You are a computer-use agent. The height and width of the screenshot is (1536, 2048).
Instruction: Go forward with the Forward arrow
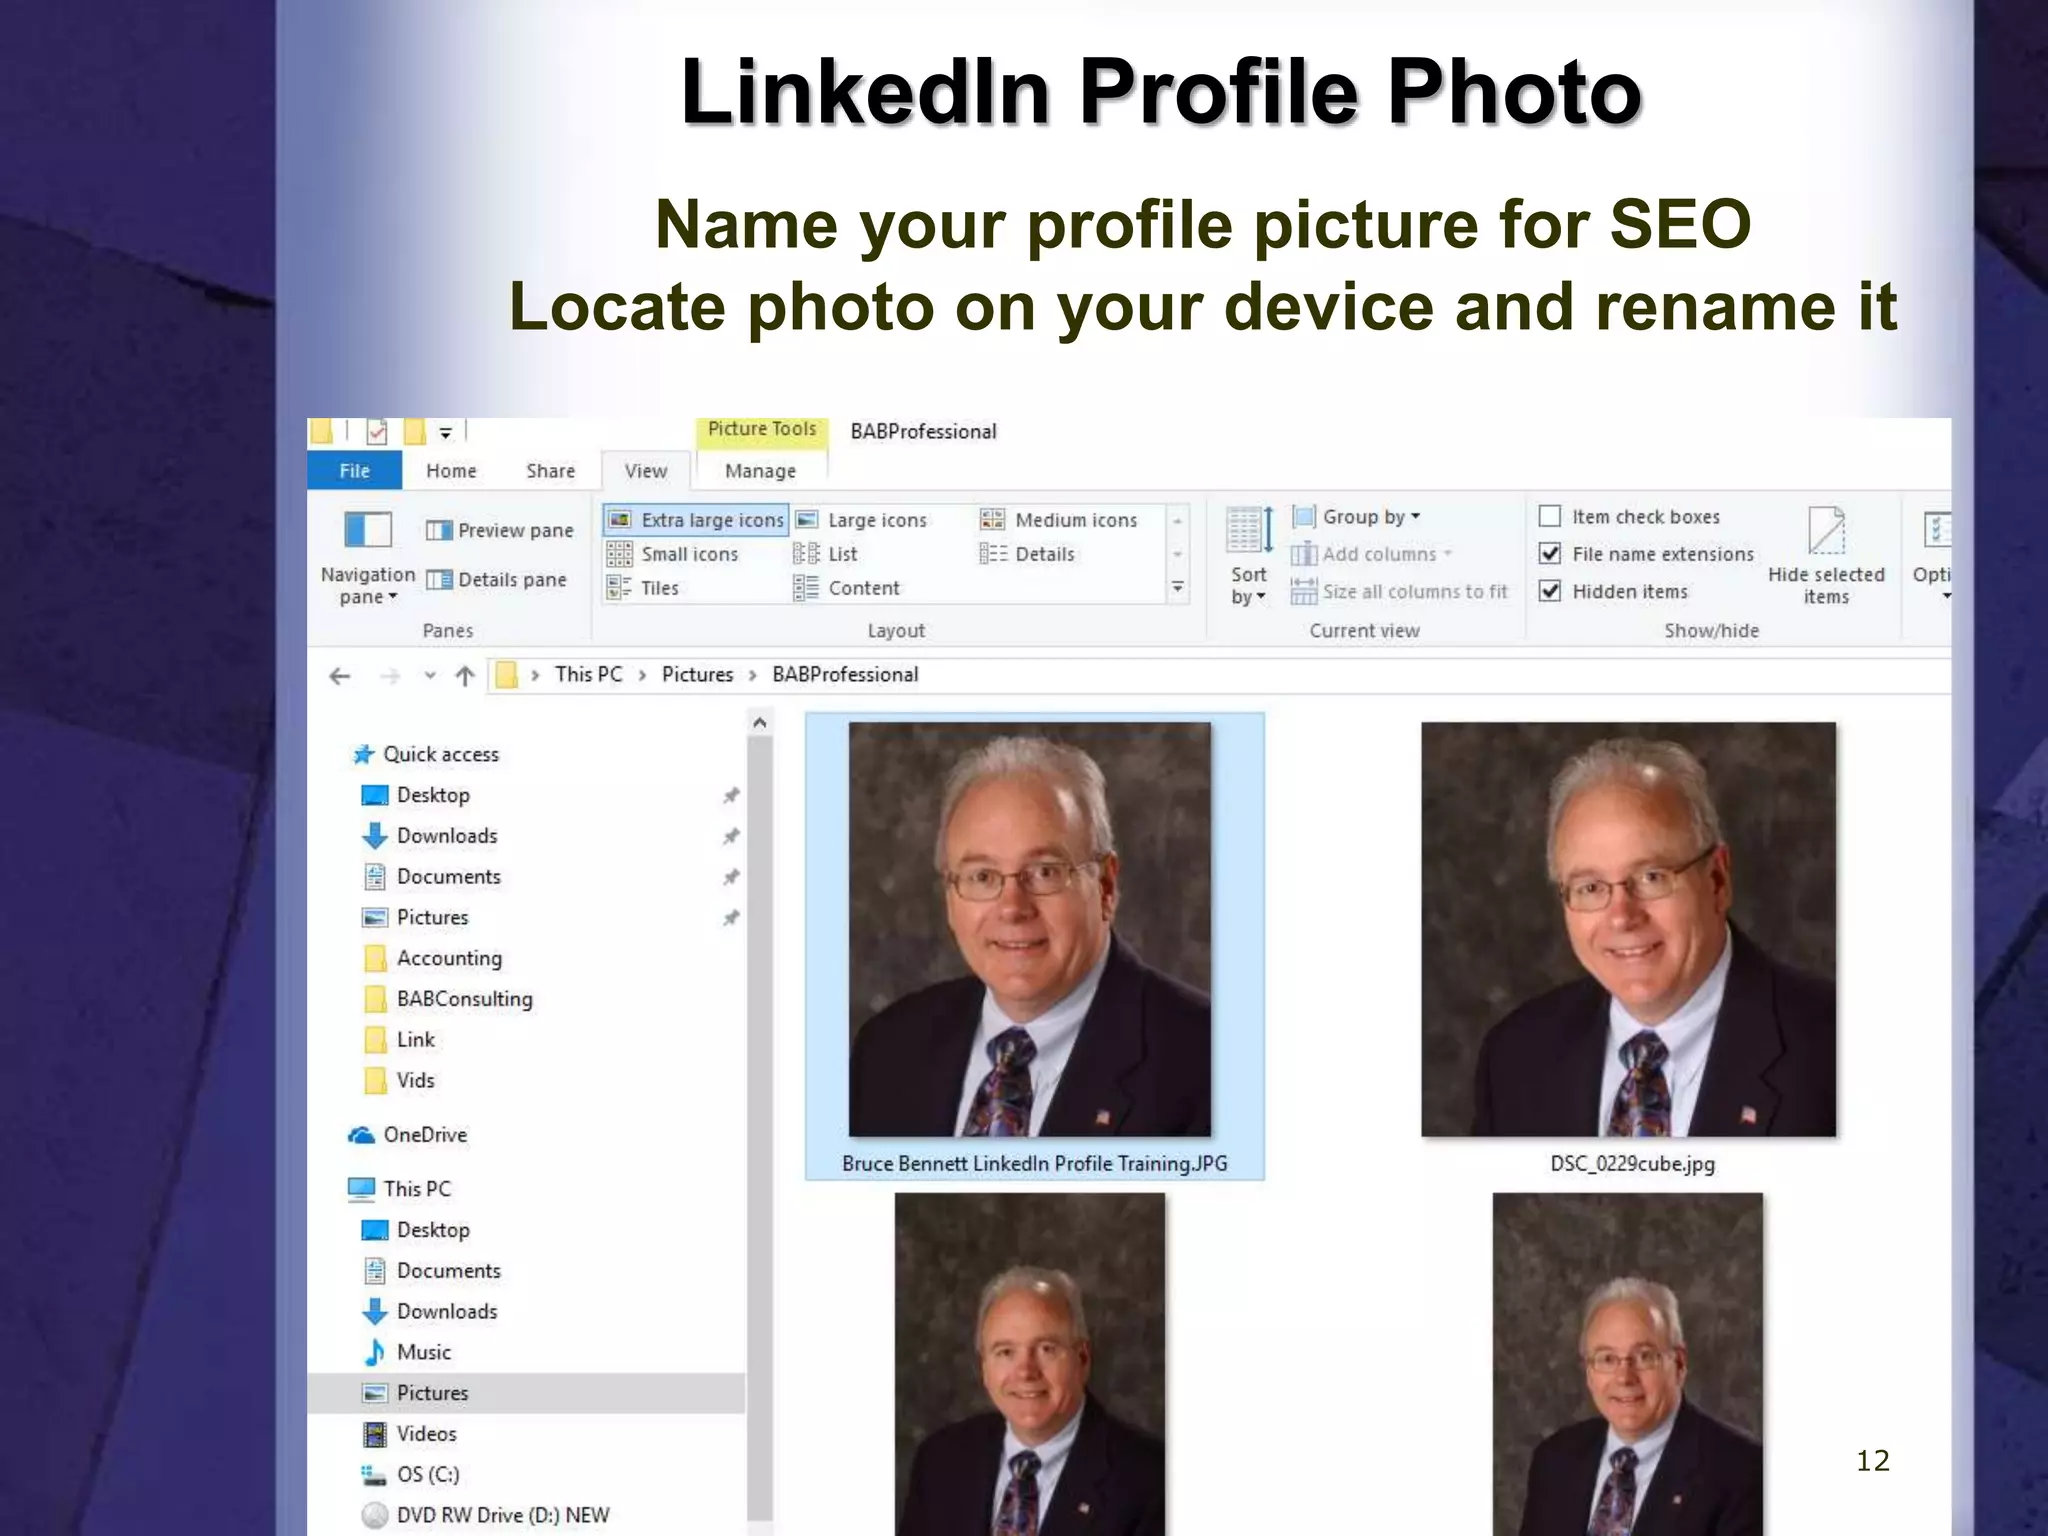pyautogui.click(x=390, y=677)
